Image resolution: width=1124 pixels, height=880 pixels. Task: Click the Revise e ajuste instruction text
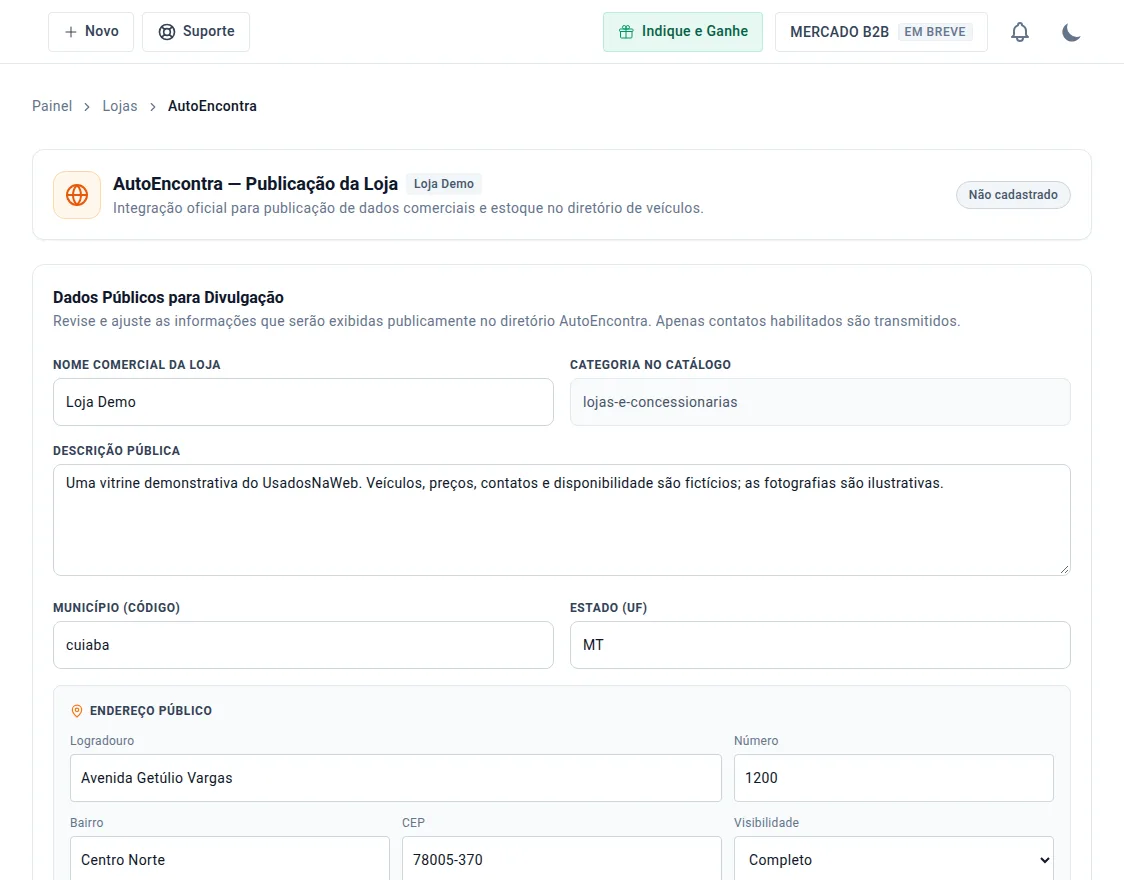pyautogui.click(x=506, y=321)
